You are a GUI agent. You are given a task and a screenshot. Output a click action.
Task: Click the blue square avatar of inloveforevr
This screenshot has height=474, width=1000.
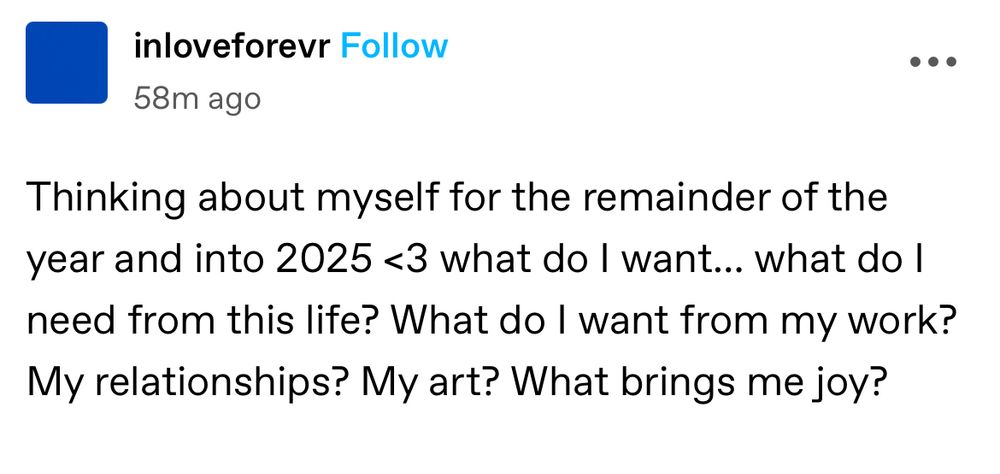[66, 62]
